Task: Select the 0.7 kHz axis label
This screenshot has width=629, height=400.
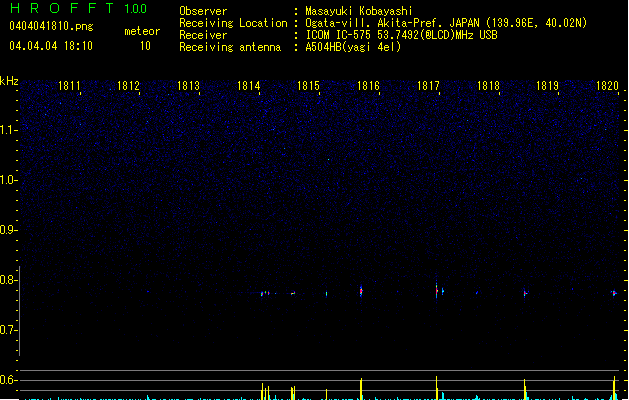Action: point(8,330)
